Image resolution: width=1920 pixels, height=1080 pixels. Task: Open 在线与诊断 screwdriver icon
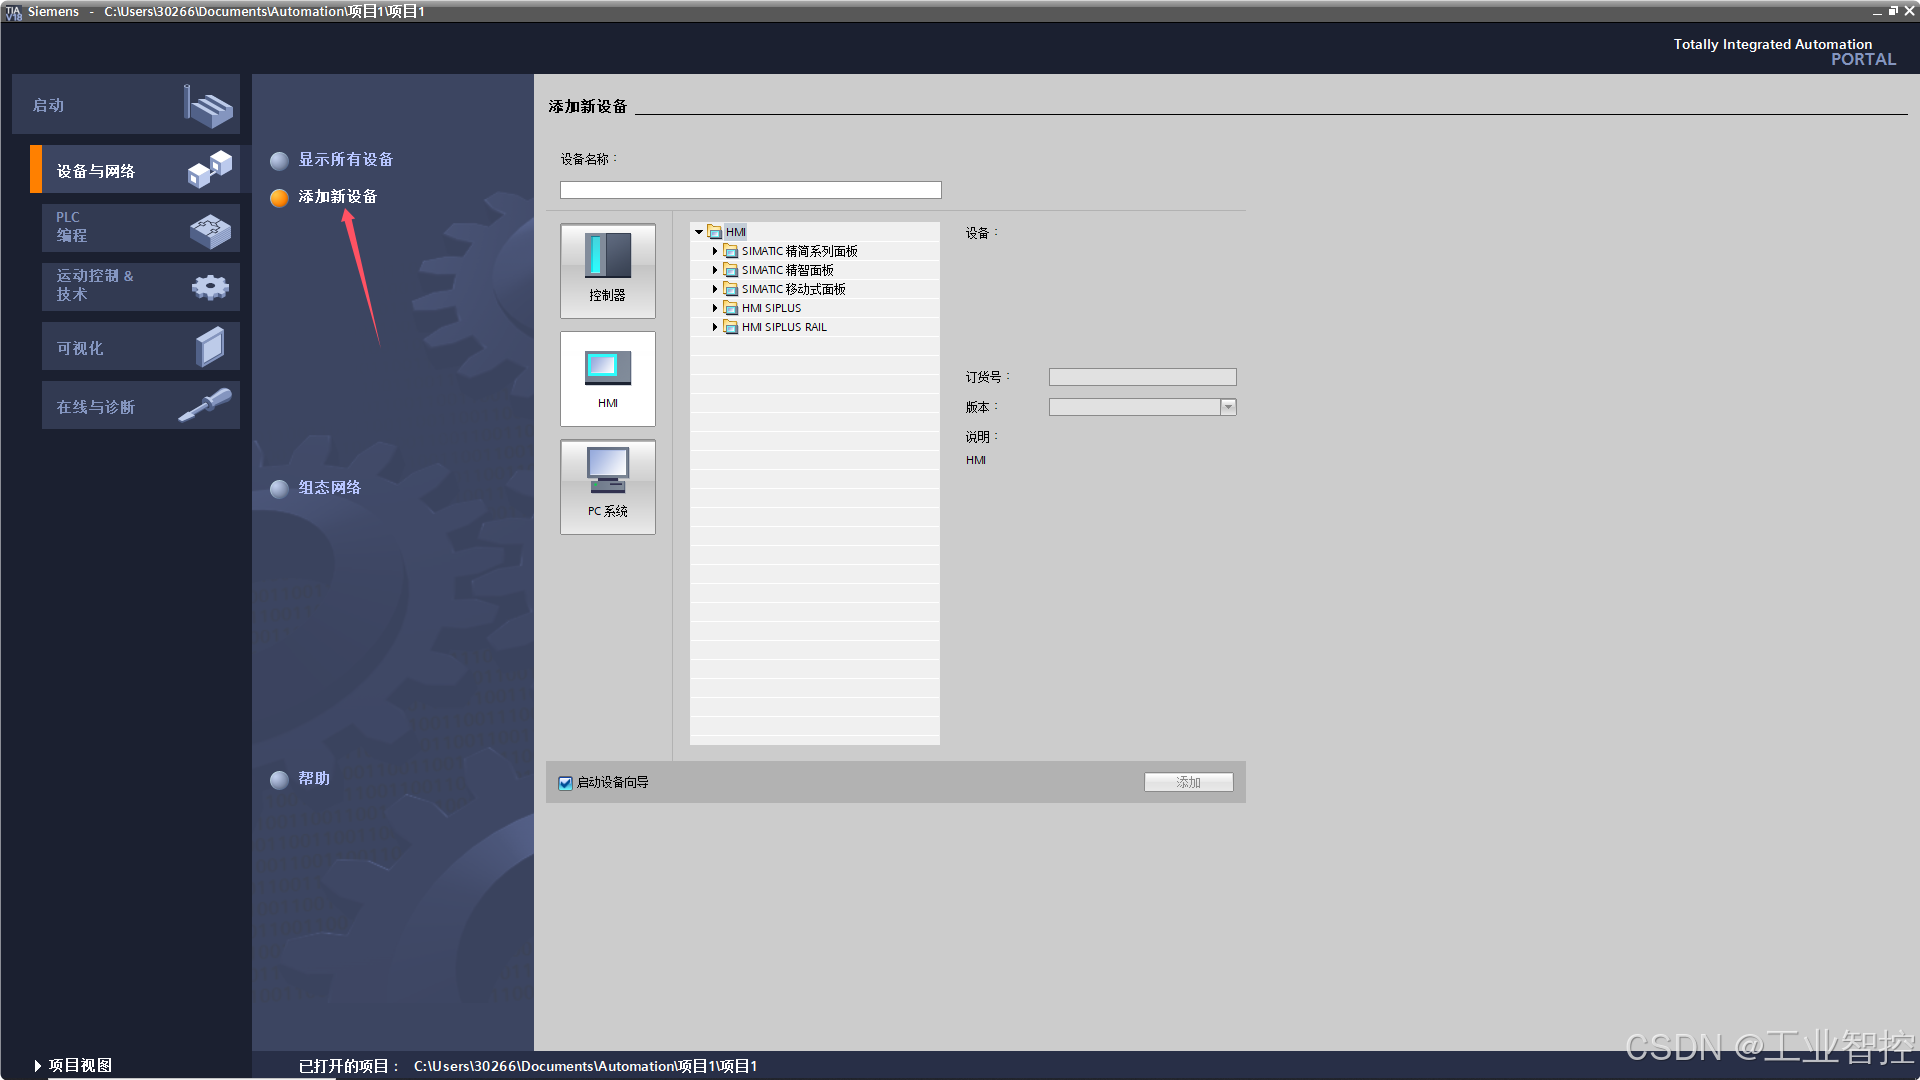[x=205, y=406]
